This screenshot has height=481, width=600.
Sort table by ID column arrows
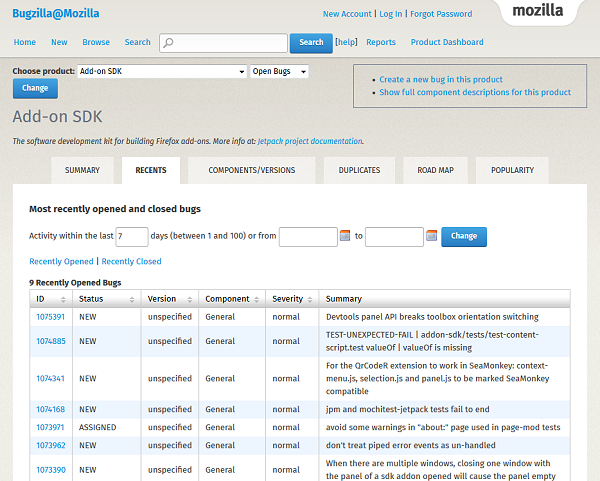tap(64, 299)
